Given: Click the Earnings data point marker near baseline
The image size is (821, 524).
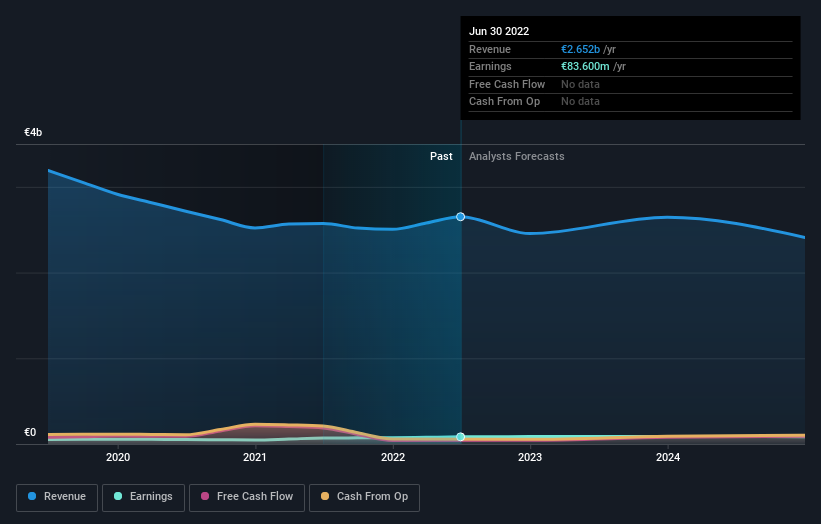Looking at the screenshot, I should point(460,437).
